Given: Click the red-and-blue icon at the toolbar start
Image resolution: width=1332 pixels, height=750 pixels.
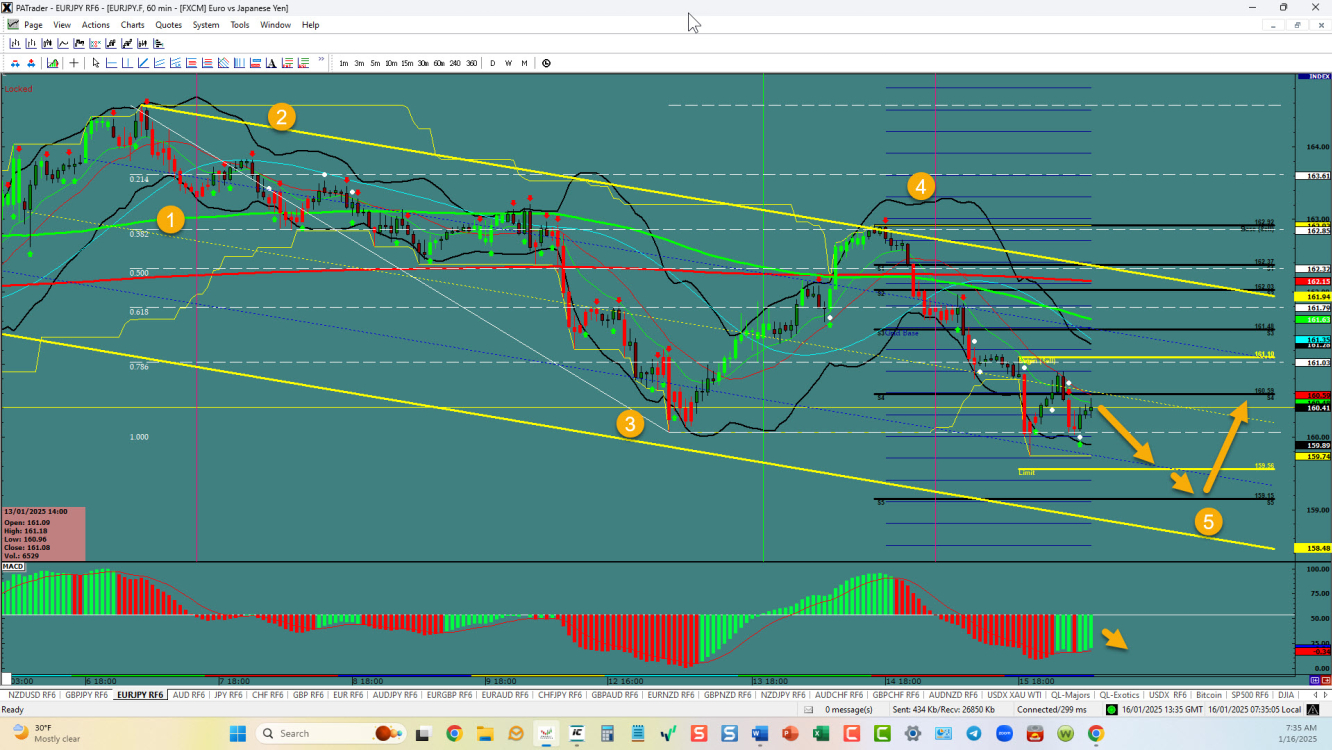Looking at the screenshot, I should (15, 63).
